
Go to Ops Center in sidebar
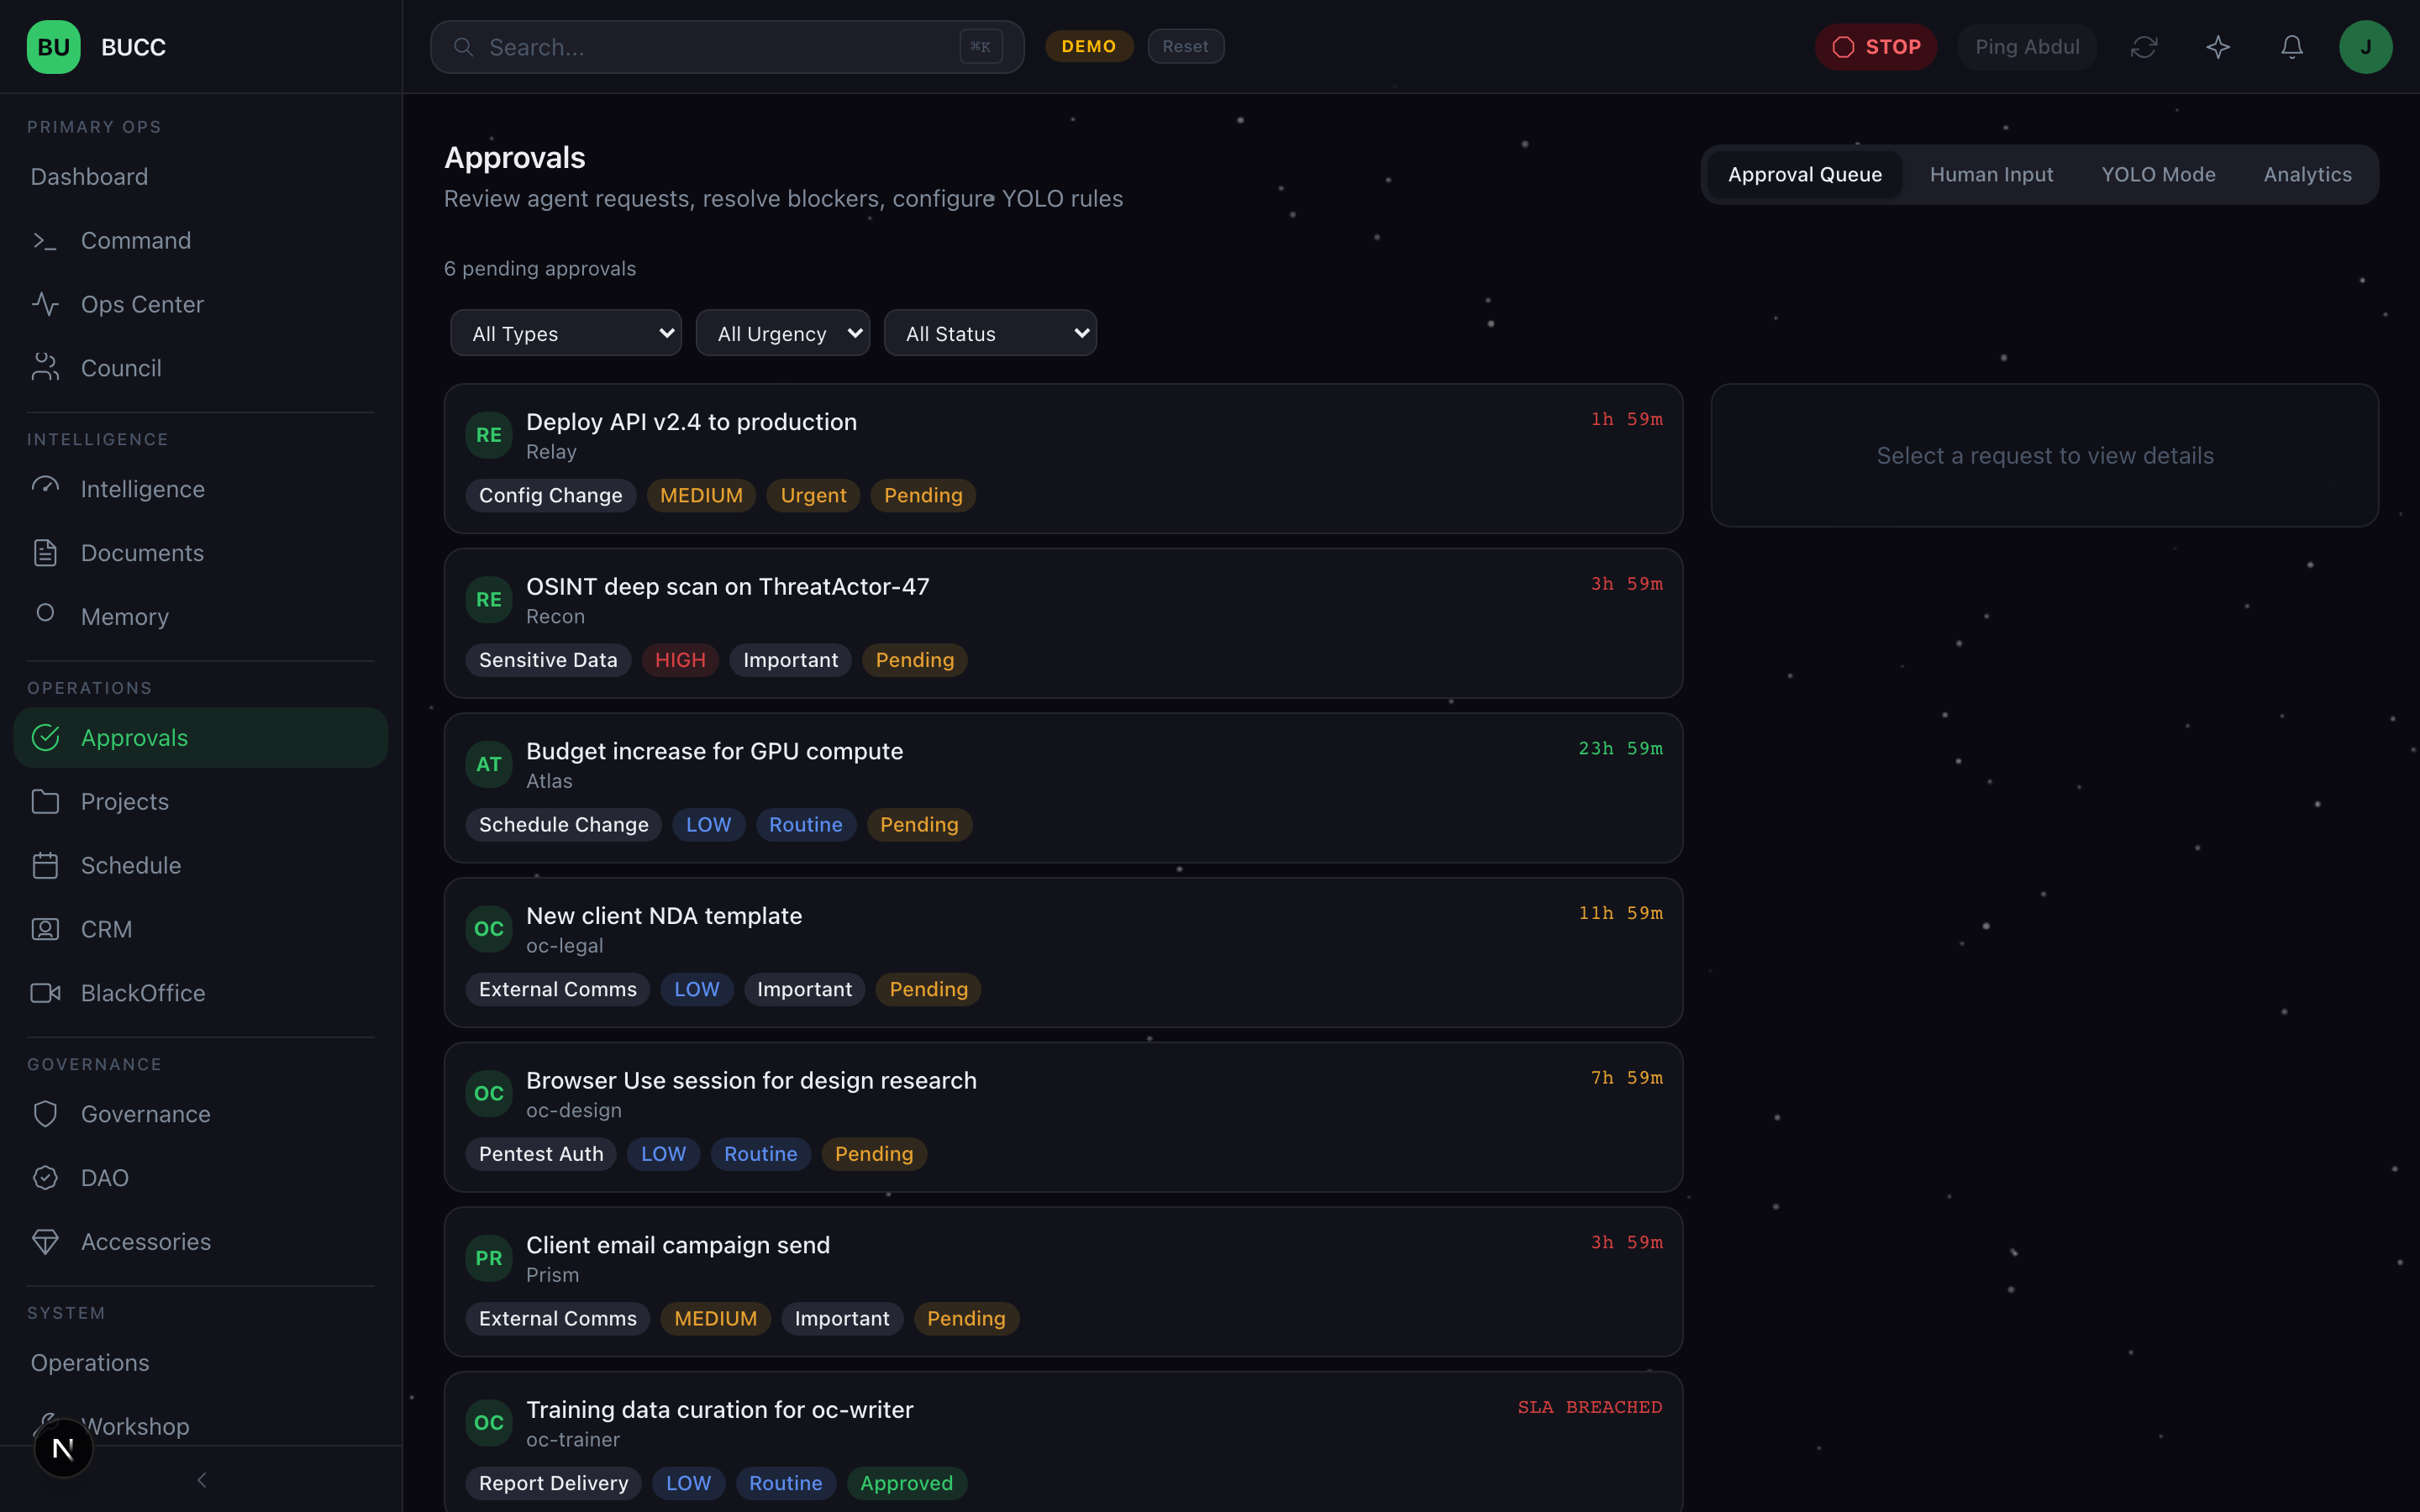click(x=142, y=305)
